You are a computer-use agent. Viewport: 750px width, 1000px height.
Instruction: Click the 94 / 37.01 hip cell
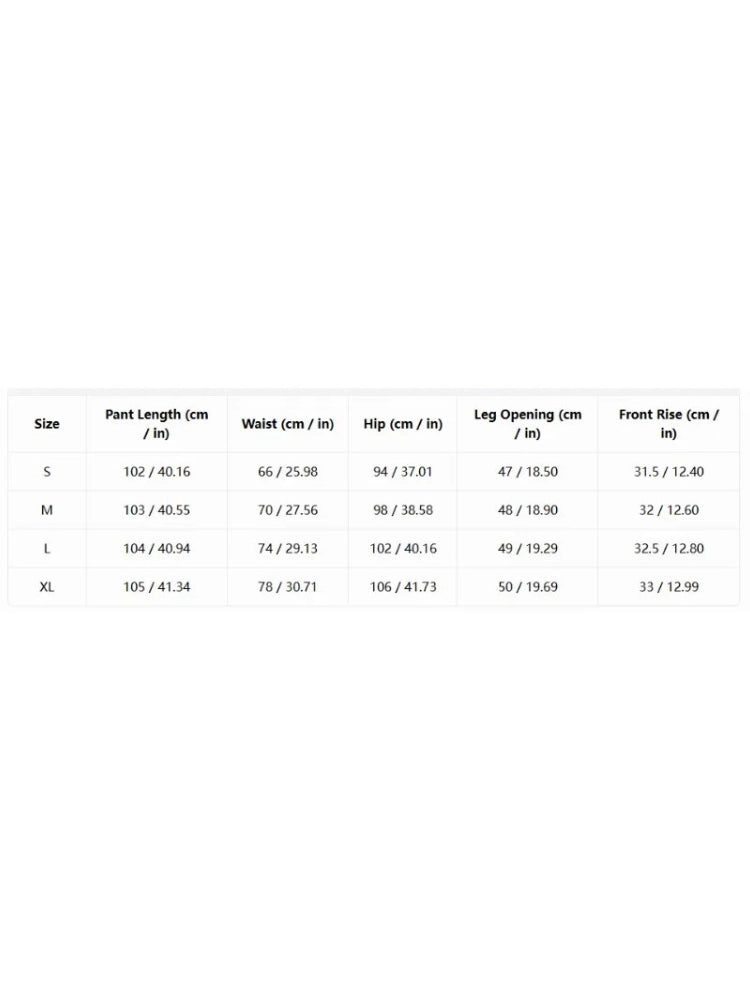402,472
